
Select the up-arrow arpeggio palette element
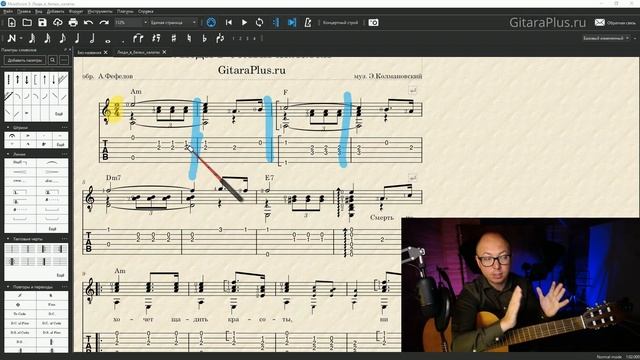click(18, 79)
